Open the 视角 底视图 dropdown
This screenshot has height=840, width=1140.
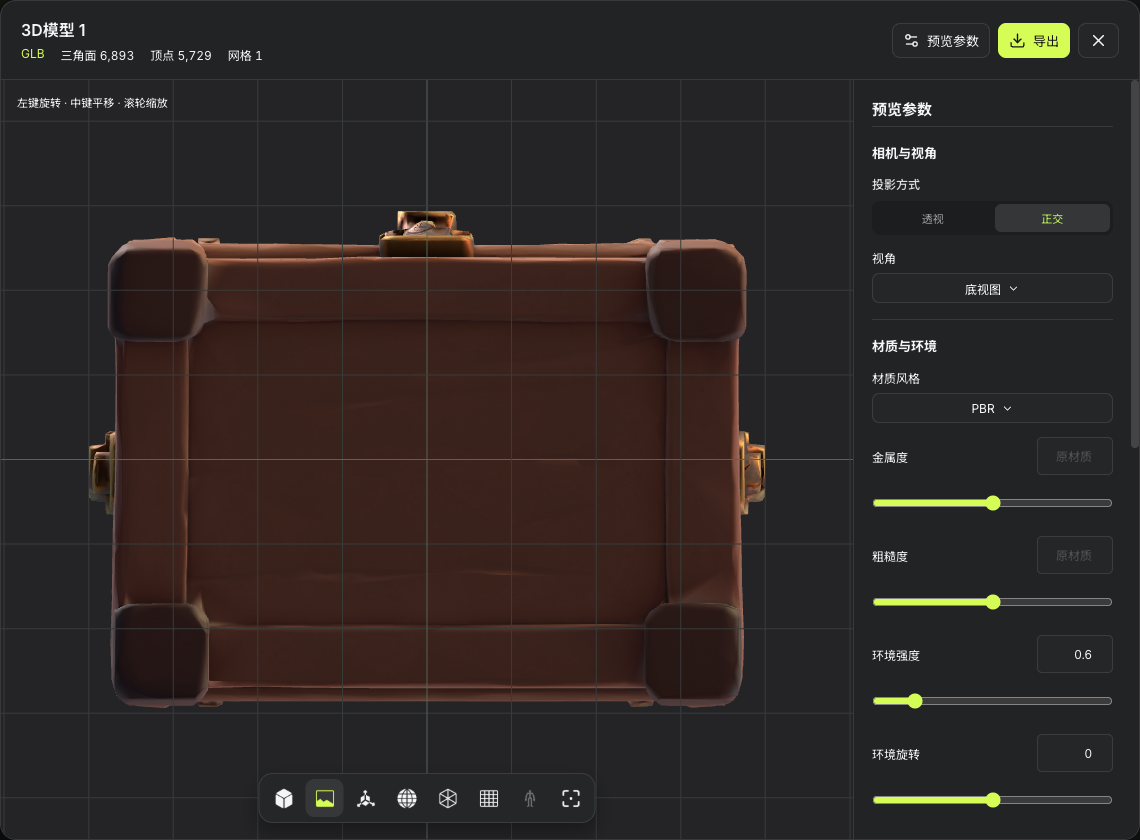tap(992, 289)
